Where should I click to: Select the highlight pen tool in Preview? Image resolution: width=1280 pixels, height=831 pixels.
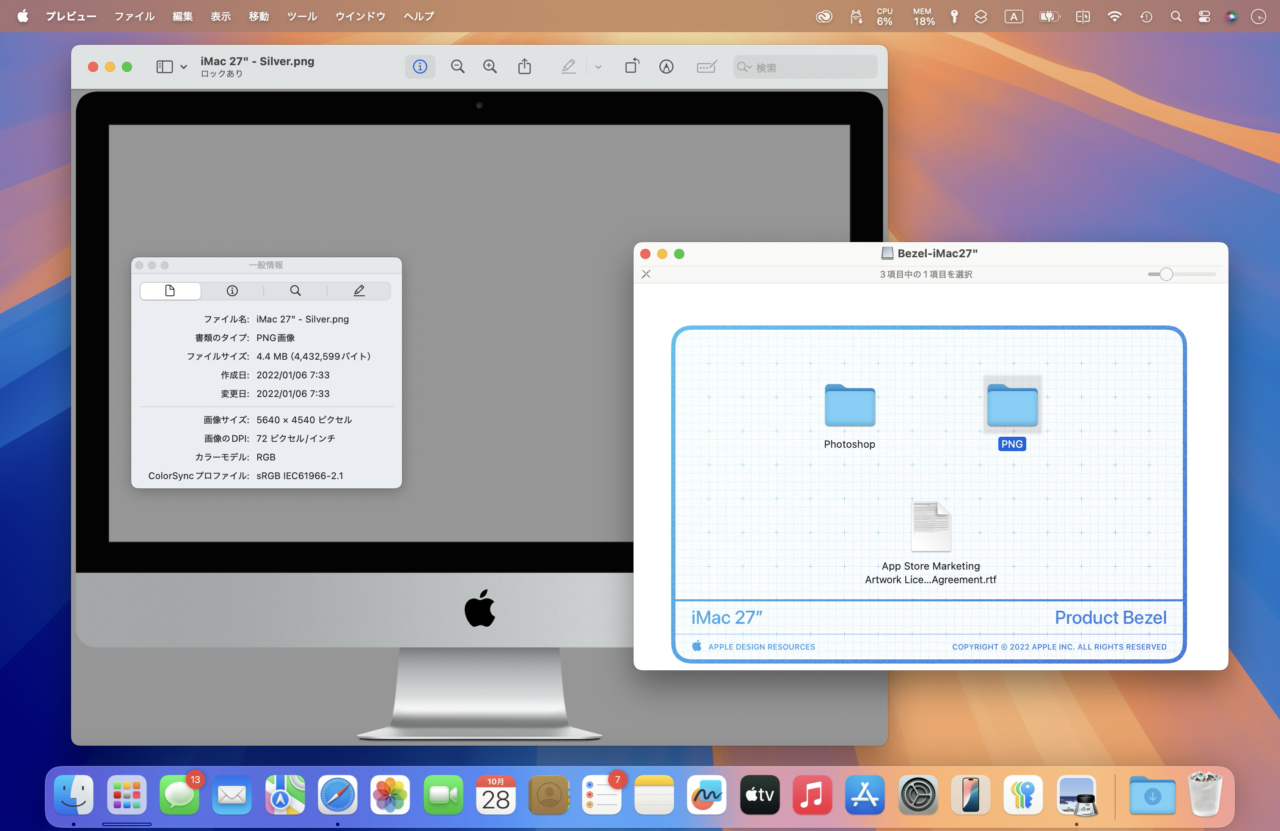(x=569, y=66)
